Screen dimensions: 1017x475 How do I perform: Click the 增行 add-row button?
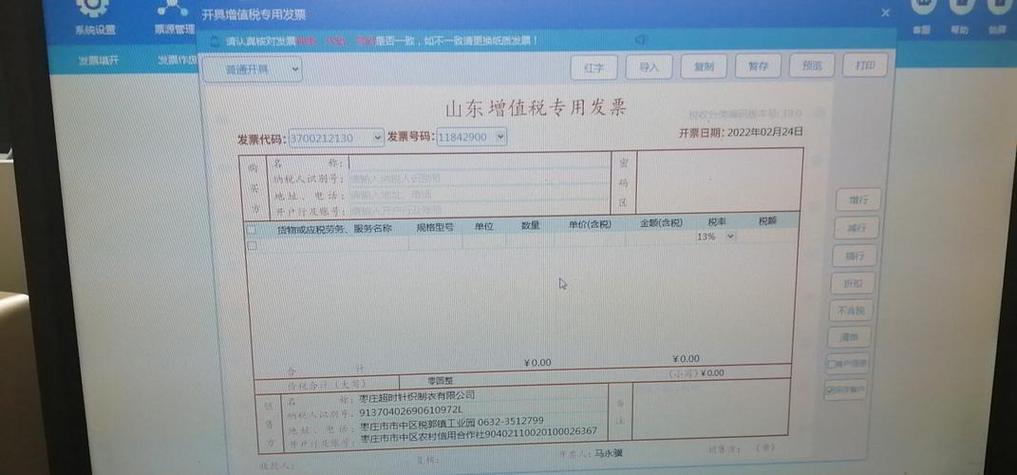click(x=858, y=200)
